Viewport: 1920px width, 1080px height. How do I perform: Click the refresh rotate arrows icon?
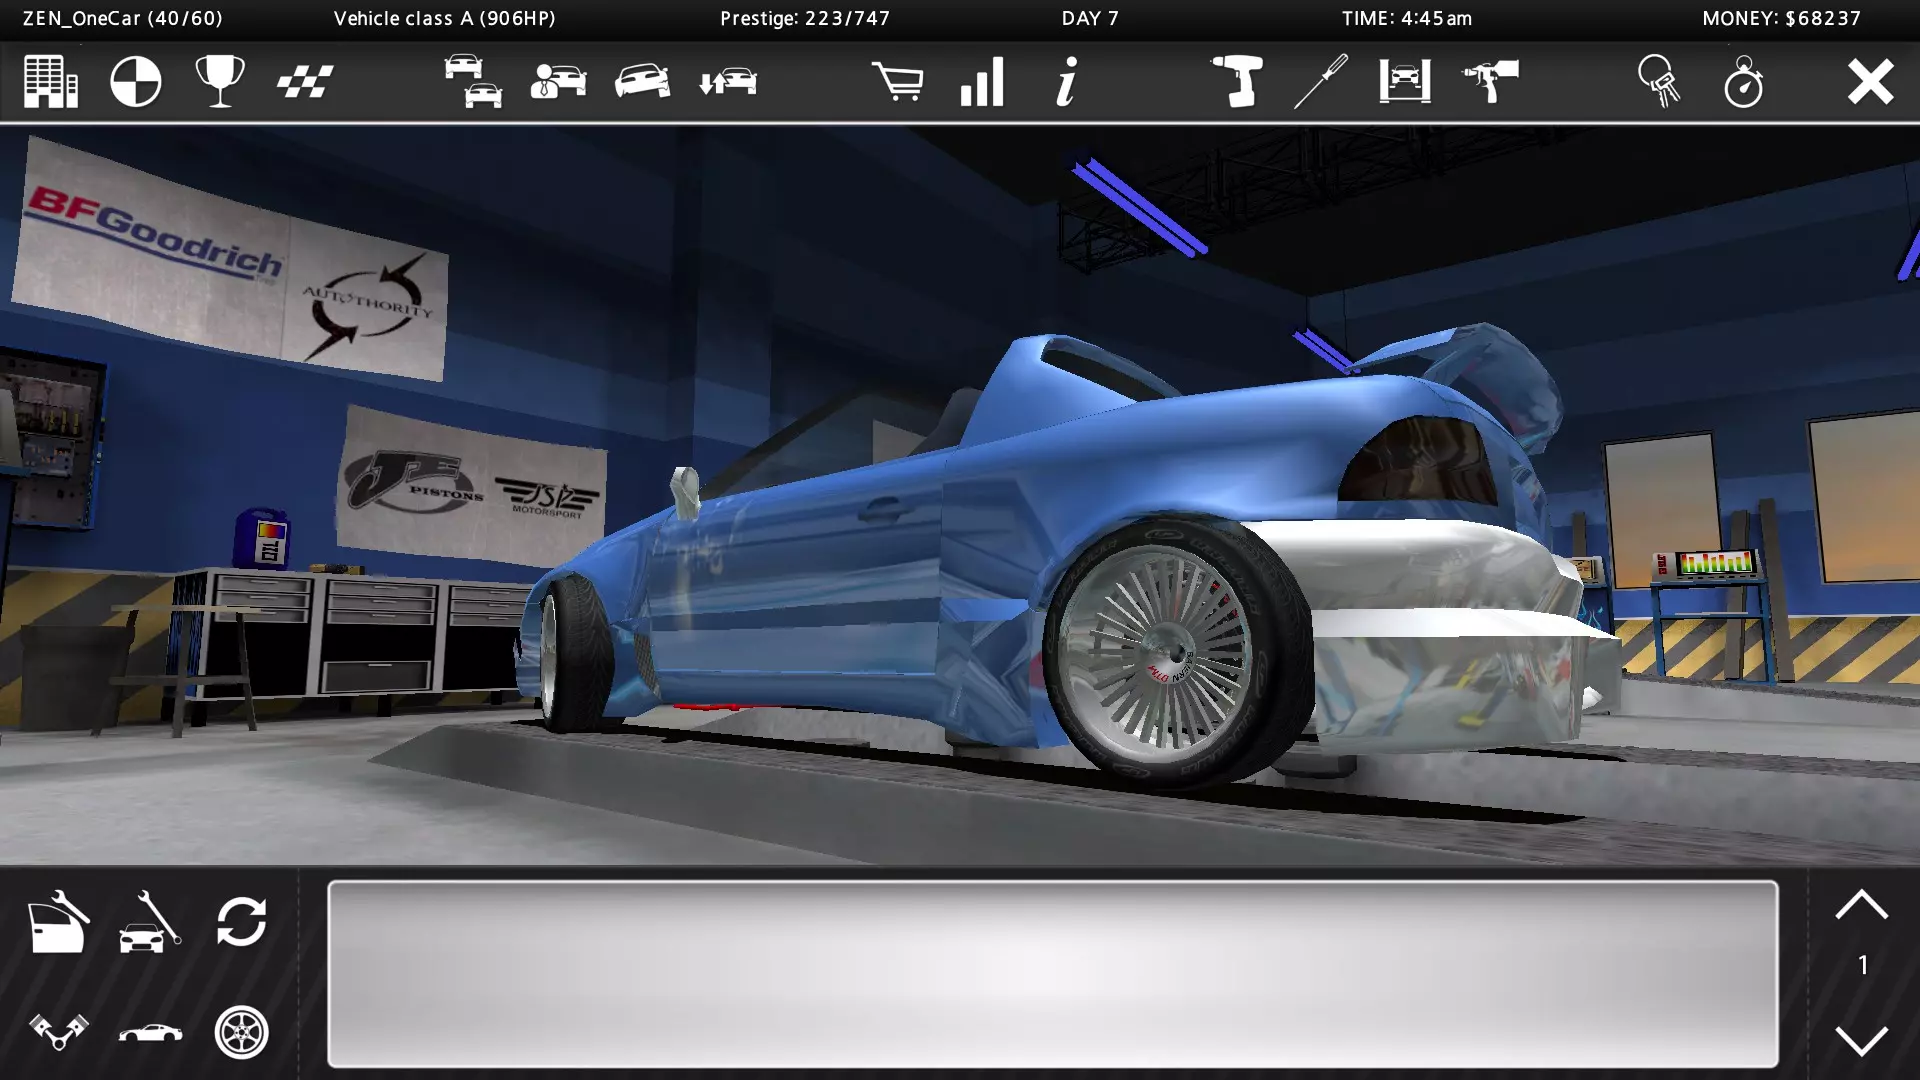click(241, 921)
